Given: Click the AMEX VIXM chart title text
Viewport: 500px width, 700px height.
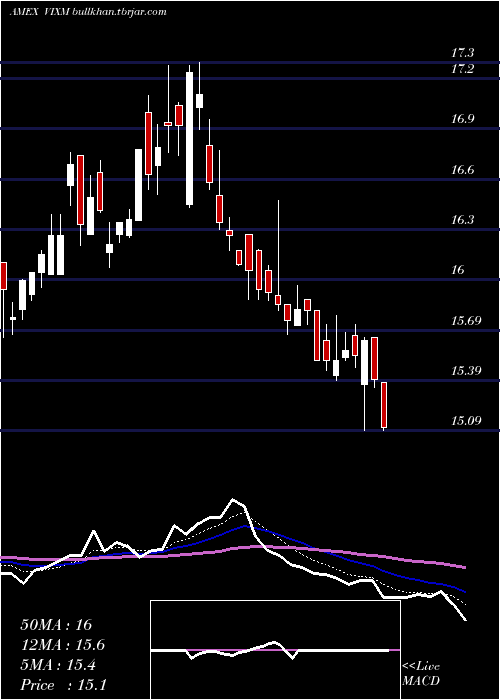Looking at the screenshot, I should (x=38, y=12).
